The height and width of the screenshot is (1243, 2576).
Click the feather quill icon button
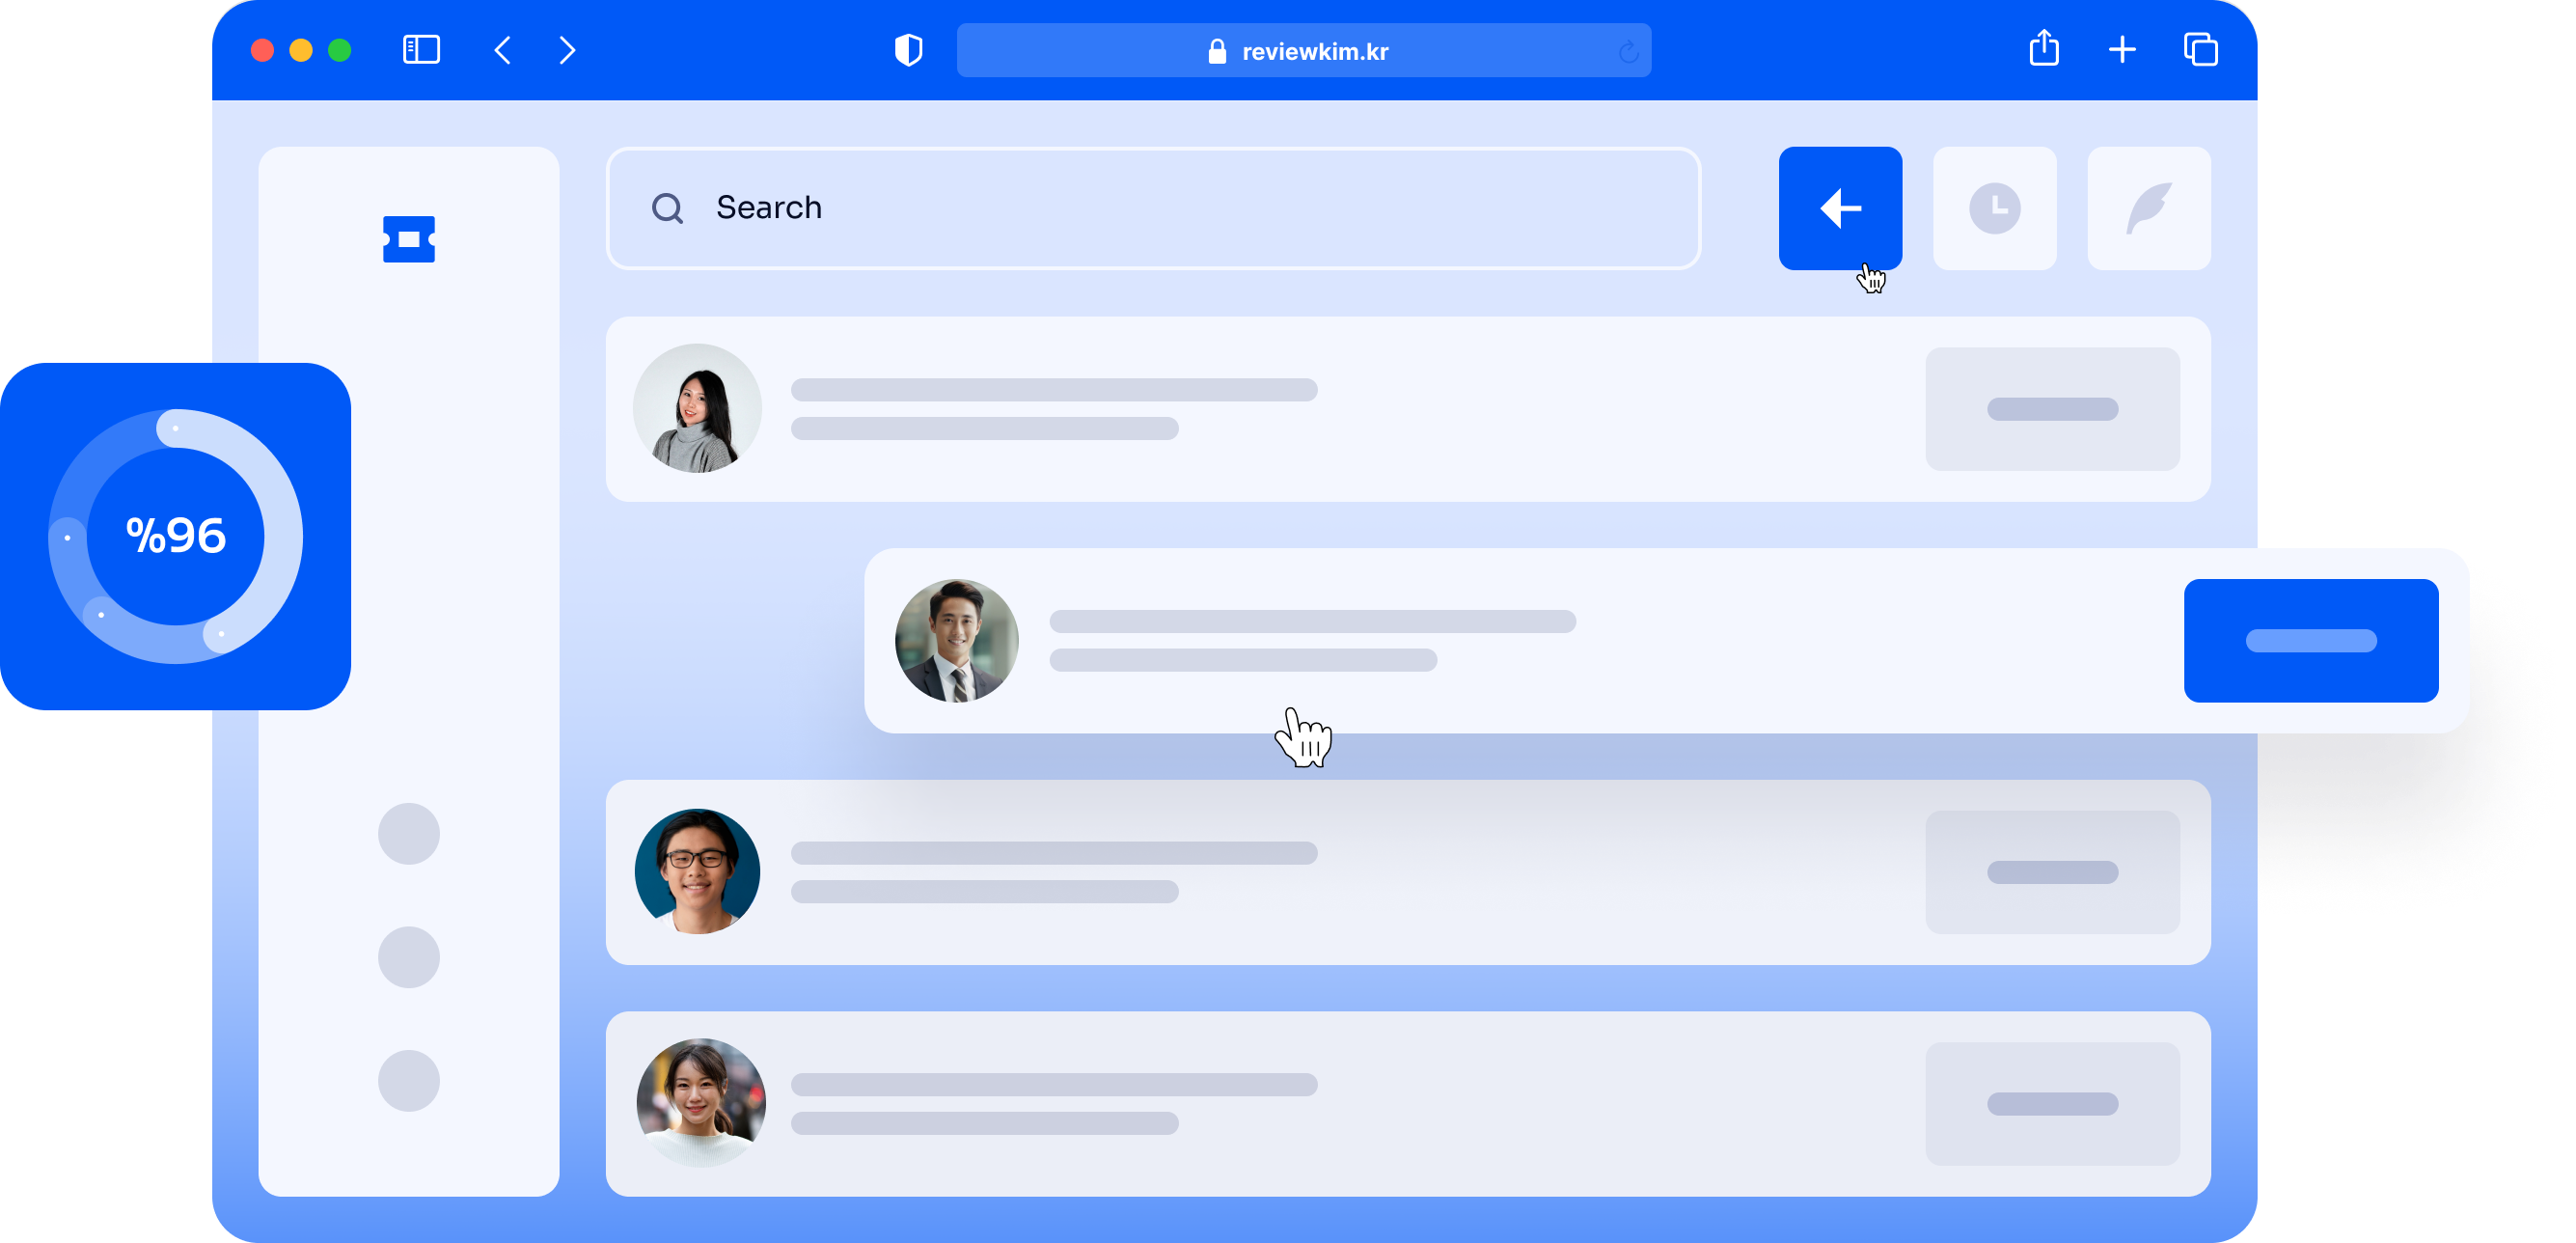tap(2148, 208)
